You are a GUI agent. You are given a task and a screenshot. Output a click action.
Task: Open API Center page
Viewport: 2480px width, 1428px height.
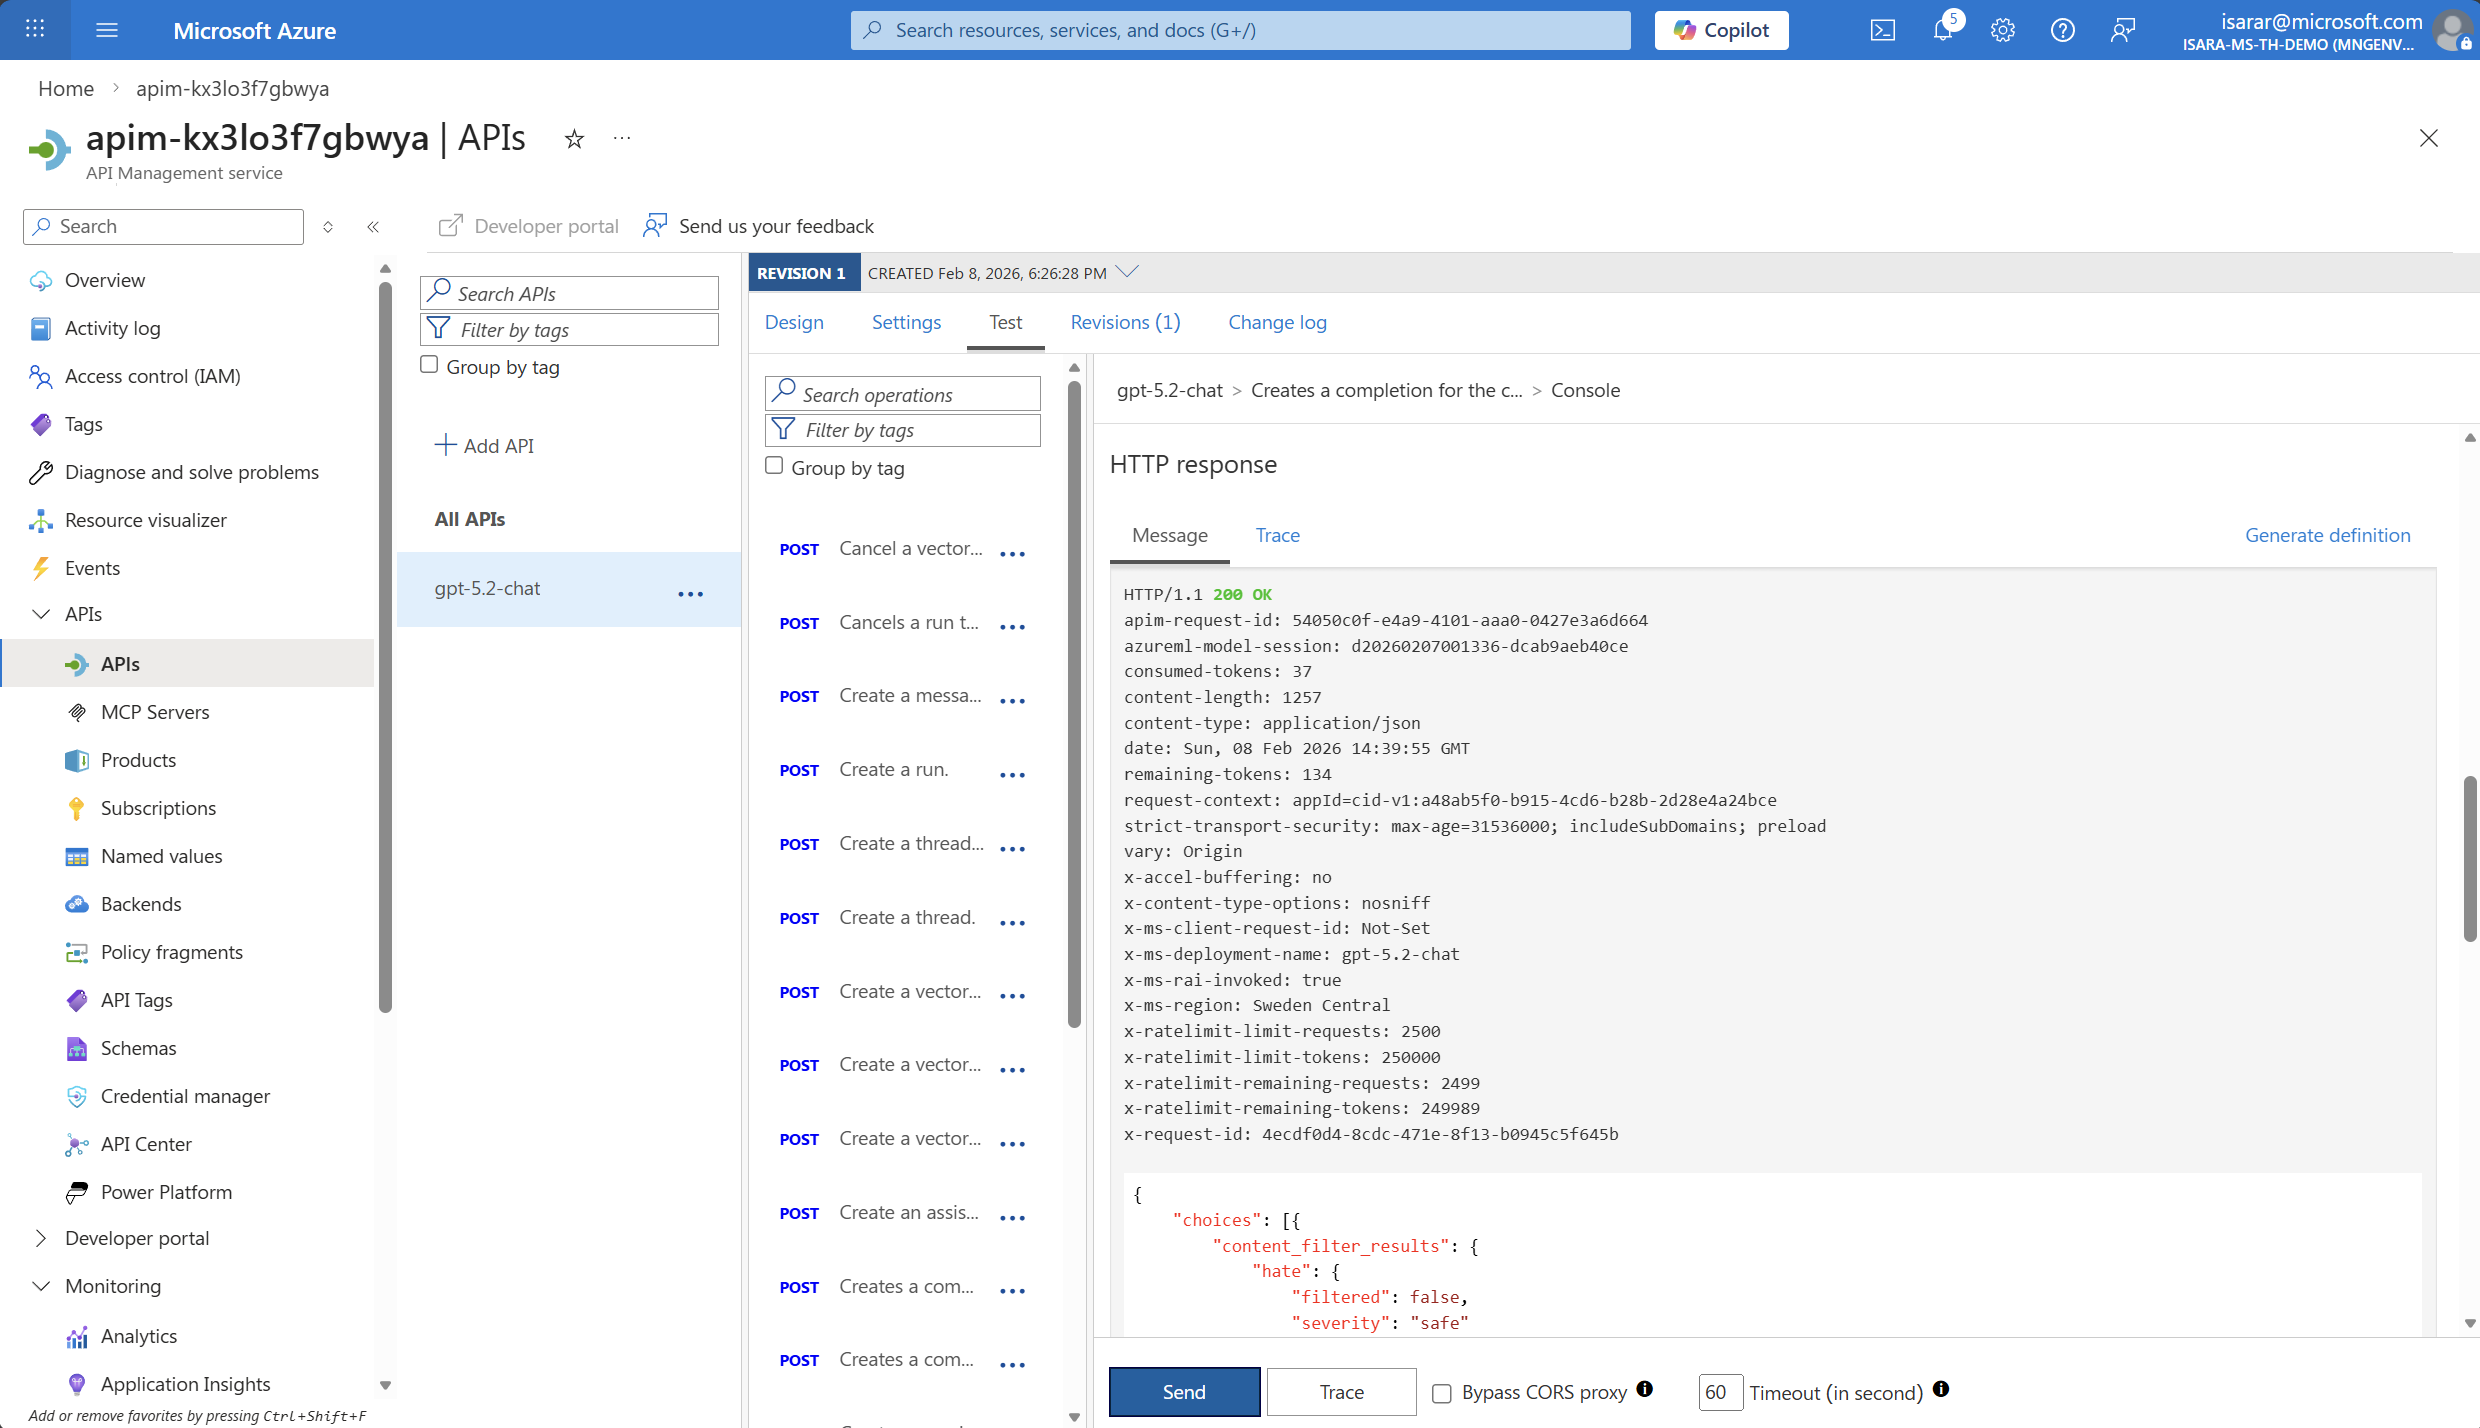[146, 1144]
